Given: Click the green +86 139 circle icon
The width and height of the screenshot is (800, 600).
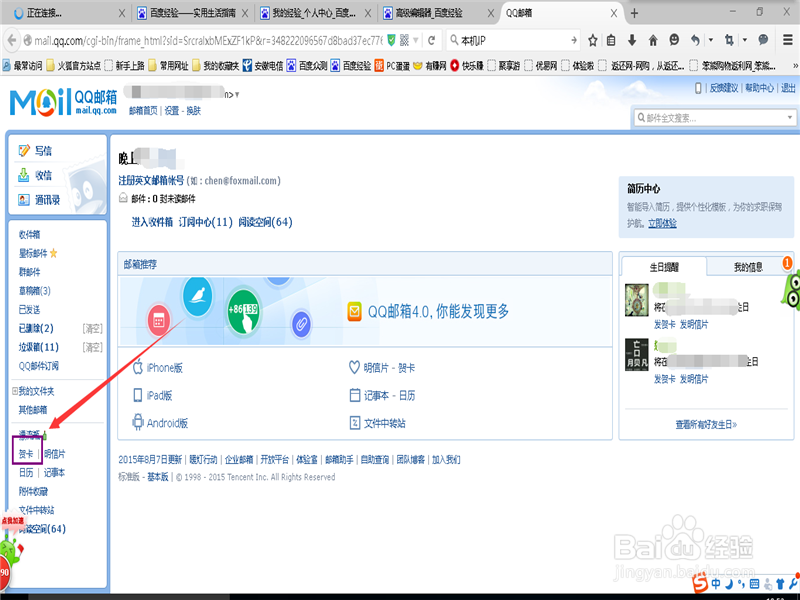Looking at the screenshot, I should tap(243, 311).
